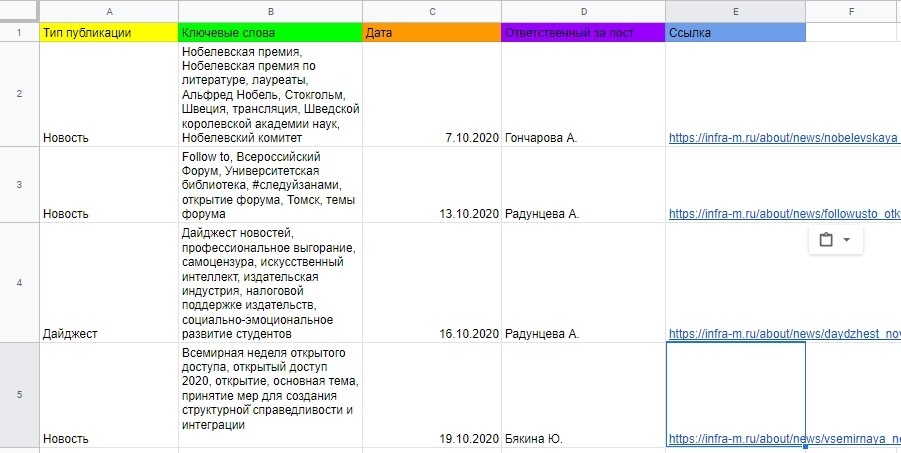901x453 pixels.
Task: Select keywords cell starting 'Дайджест новостей'
Action: (x=271, y=282)
